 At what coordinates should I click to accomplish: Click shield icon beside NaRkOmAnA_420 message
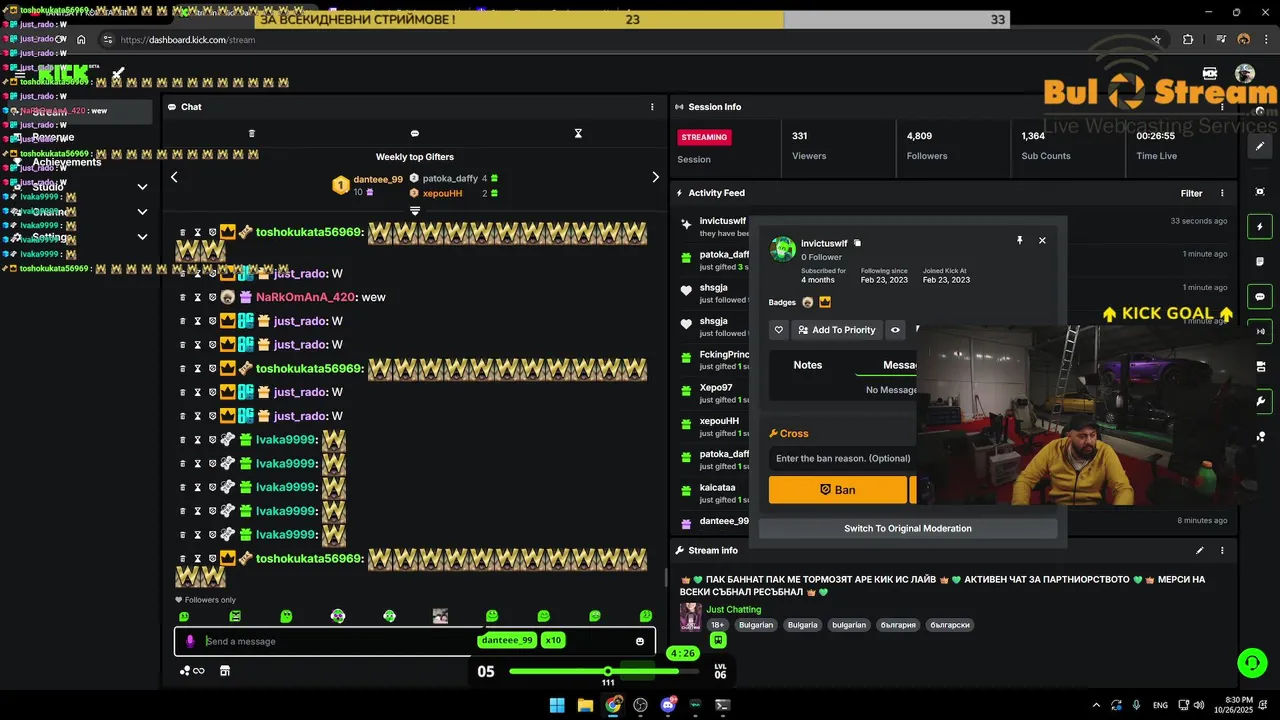[212, 297]
